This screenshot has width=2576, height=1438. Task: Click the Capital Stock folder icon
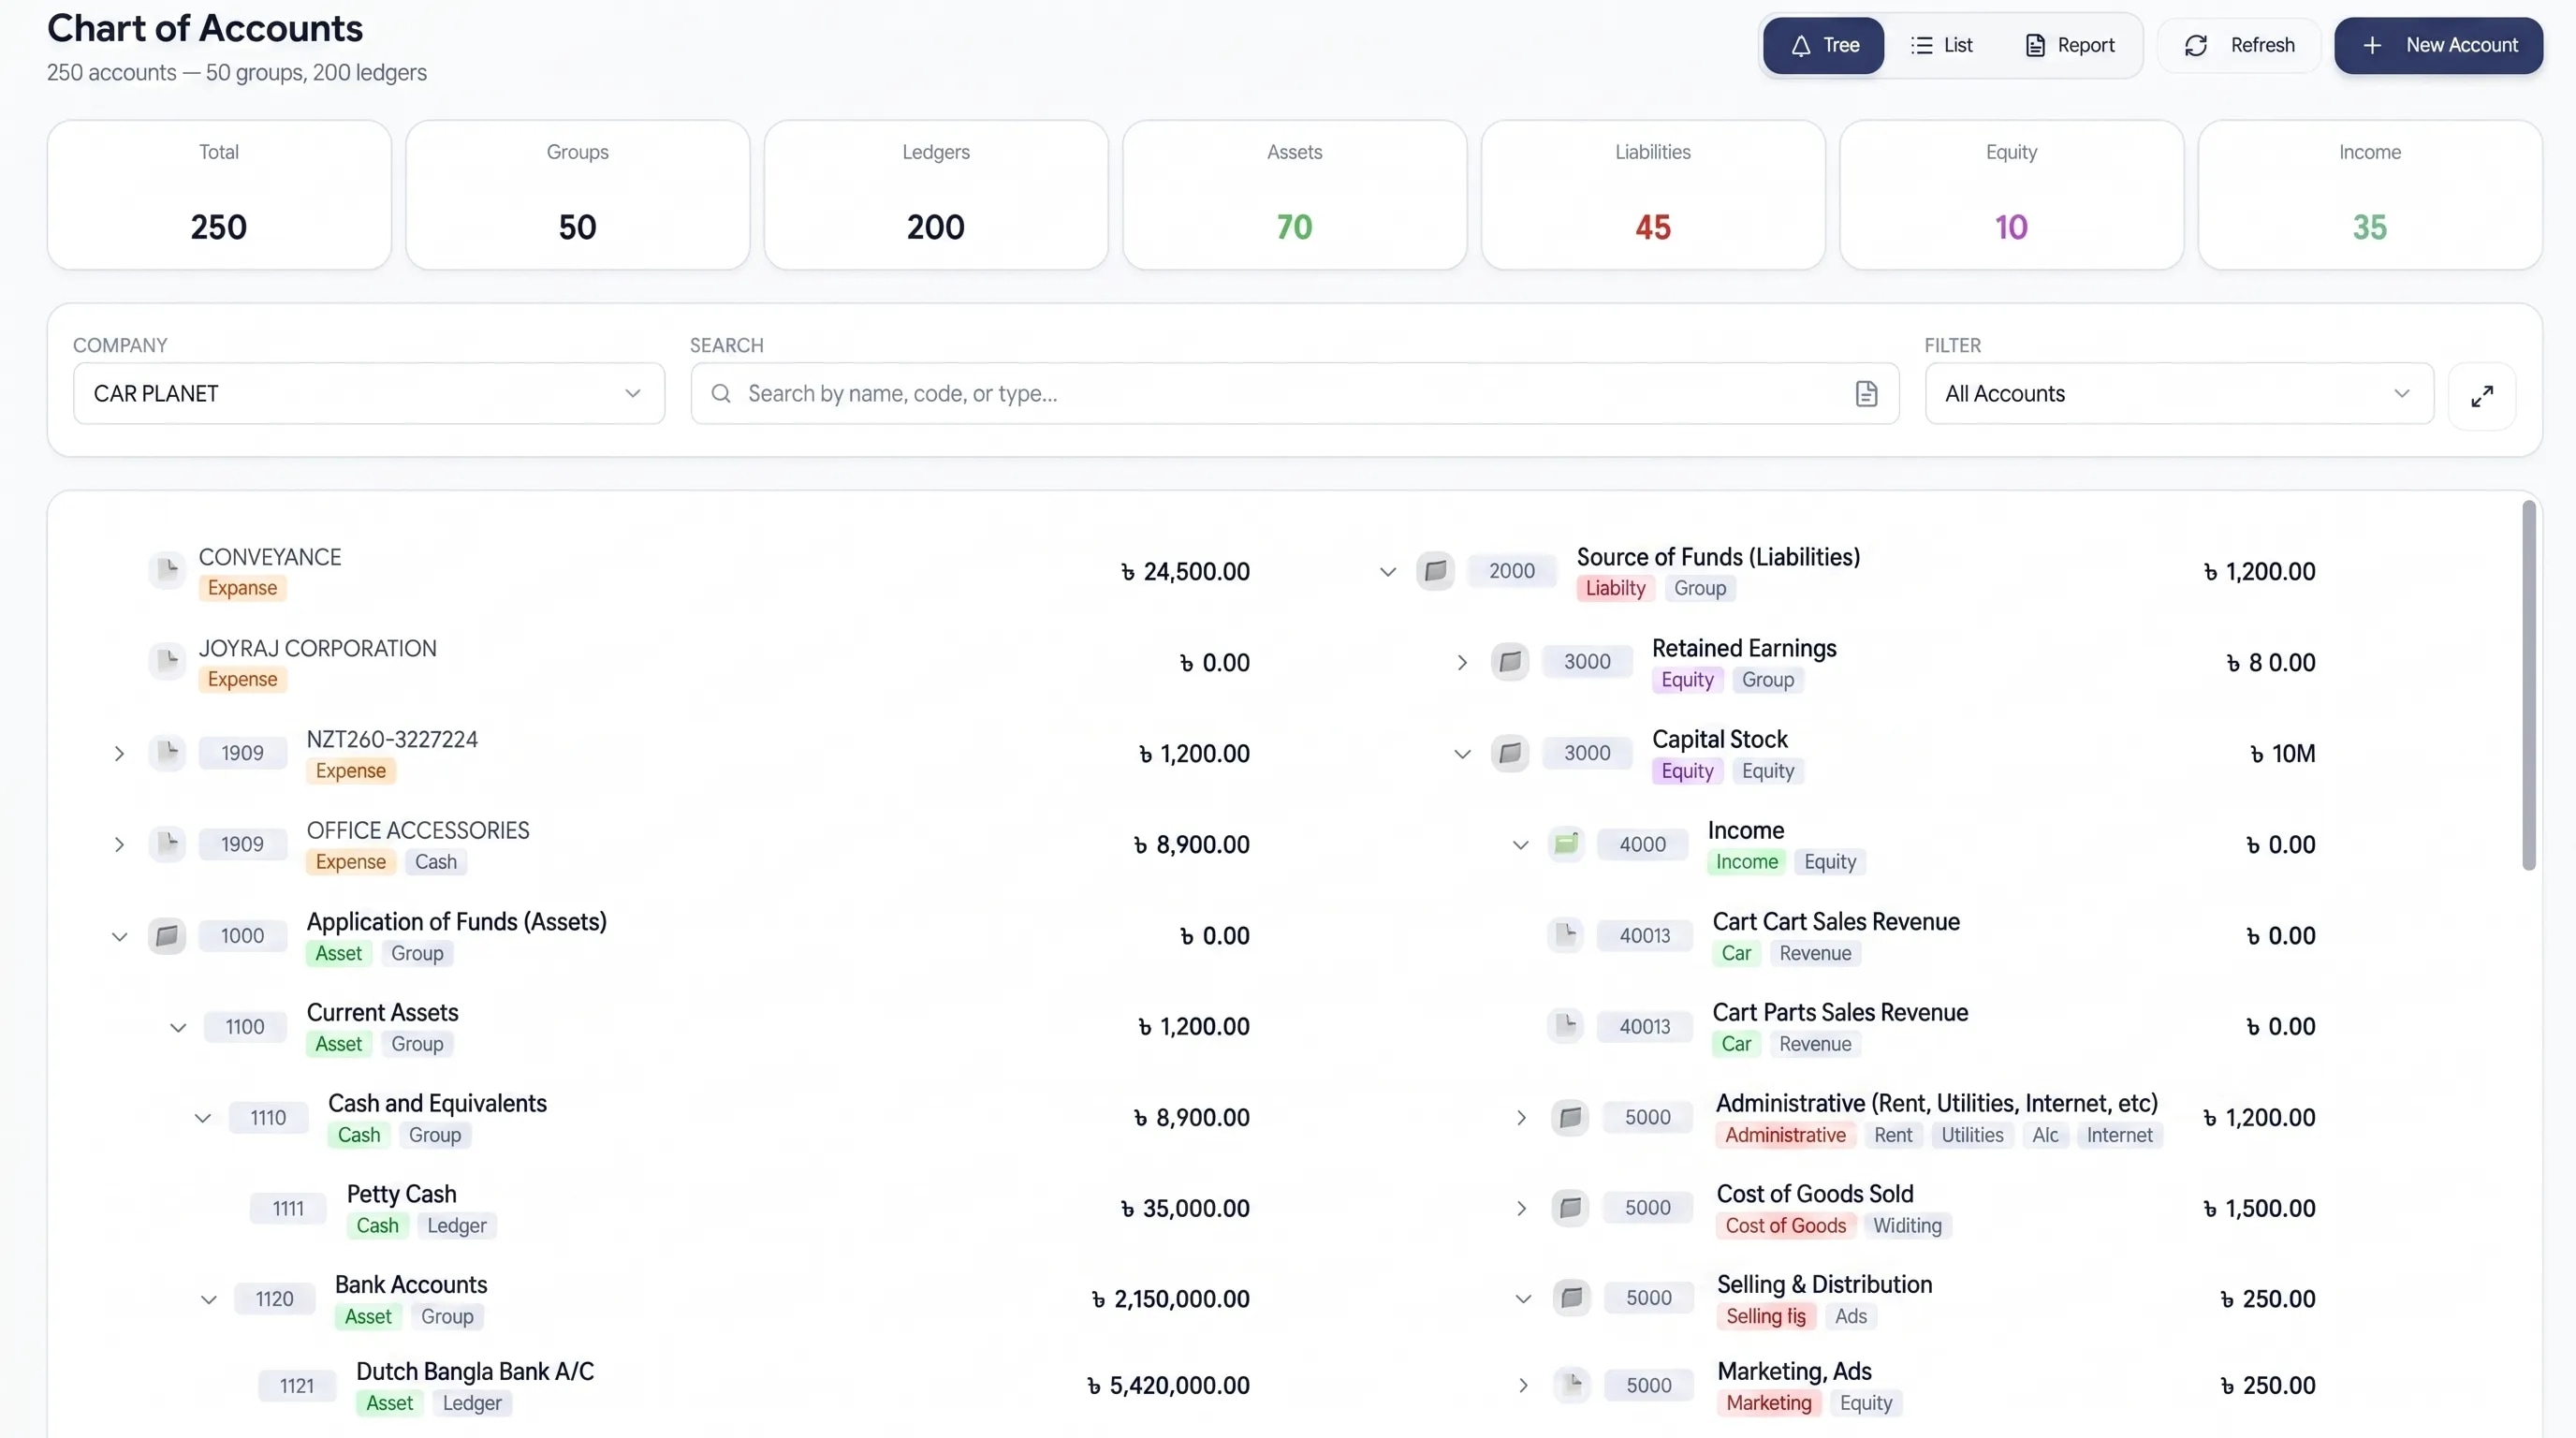click(x=1510, y=753)
